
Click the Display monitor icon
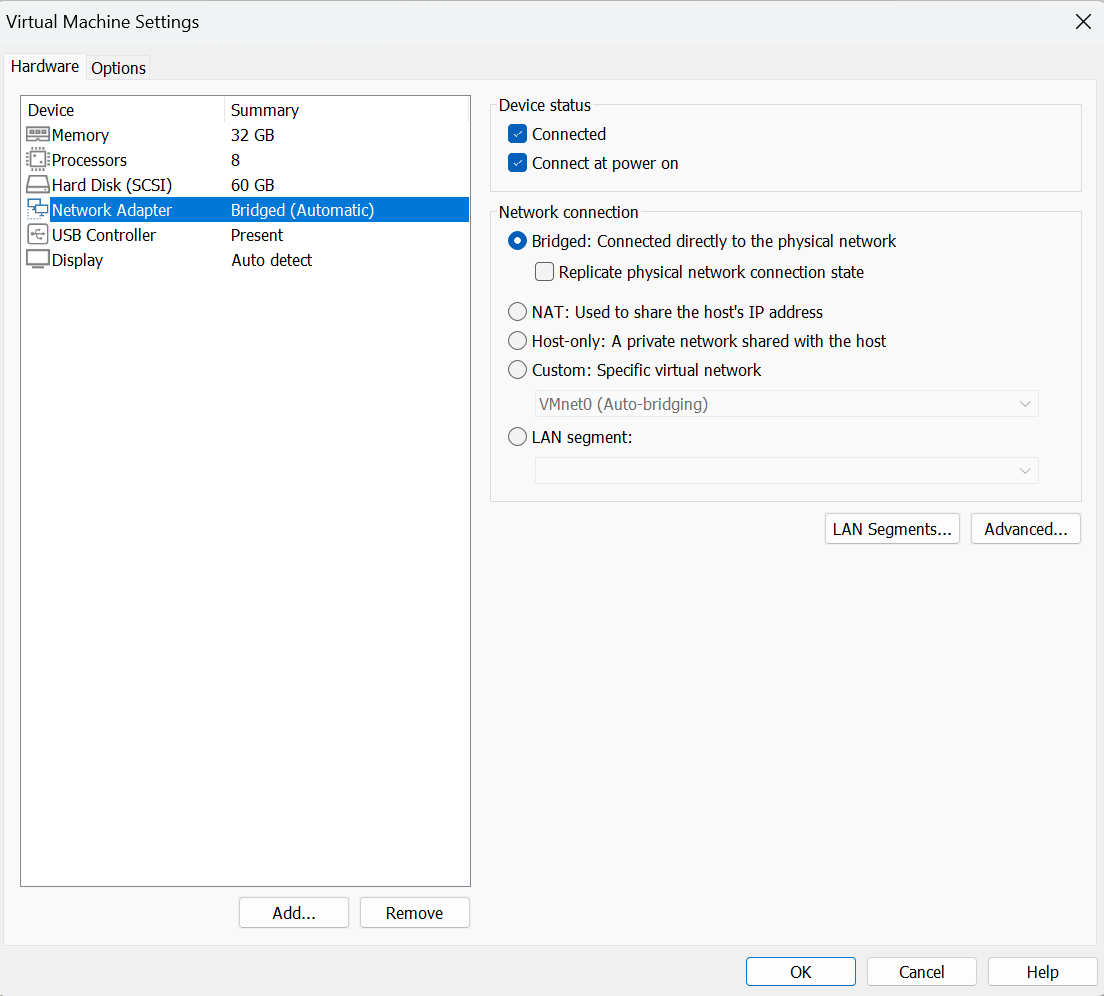pos(38,260)
